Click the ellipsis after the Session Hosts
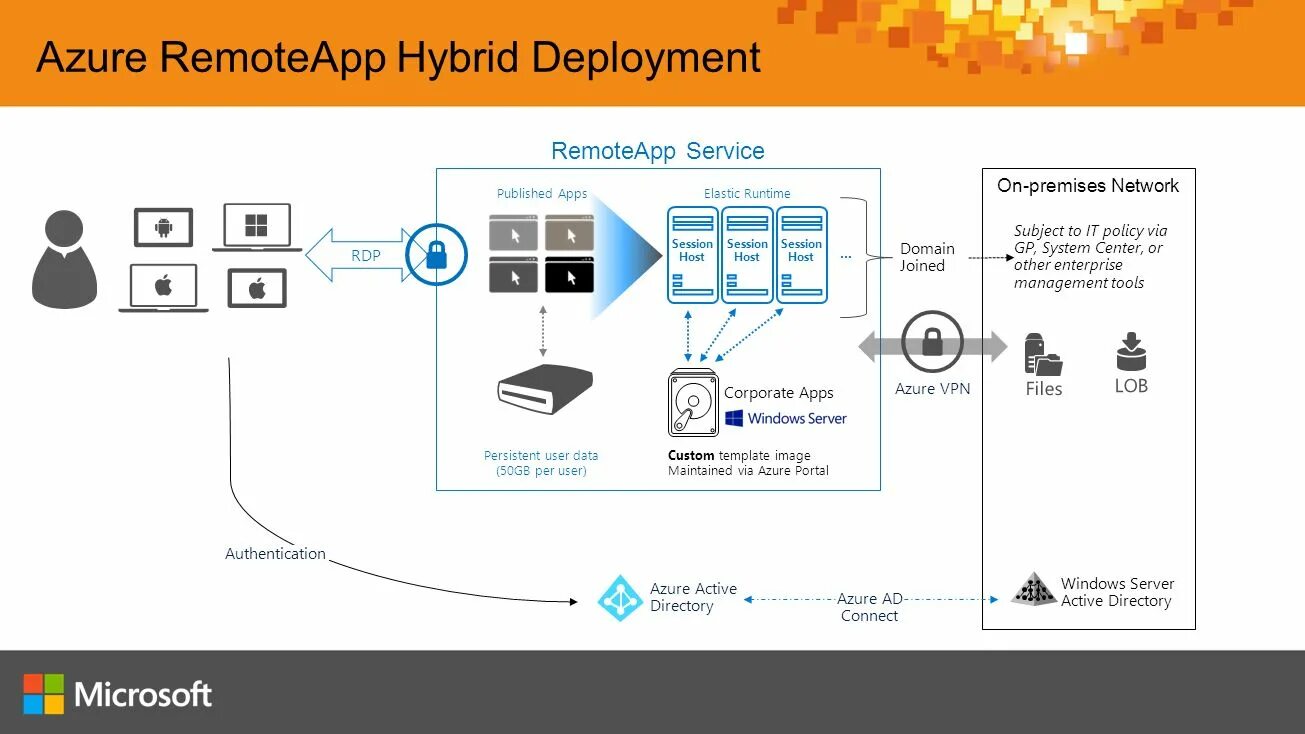The image size is (1305, 734). pyautogui.click(x=846, y=257)
